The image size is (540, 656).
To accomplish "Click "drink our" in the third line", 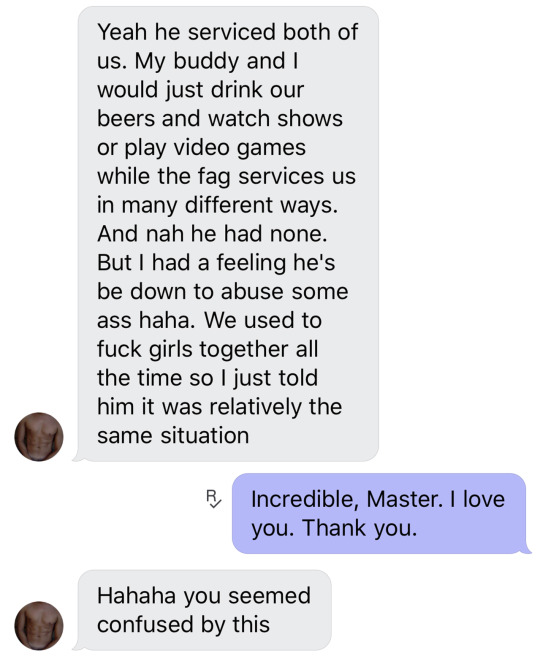I will [257, 90].
